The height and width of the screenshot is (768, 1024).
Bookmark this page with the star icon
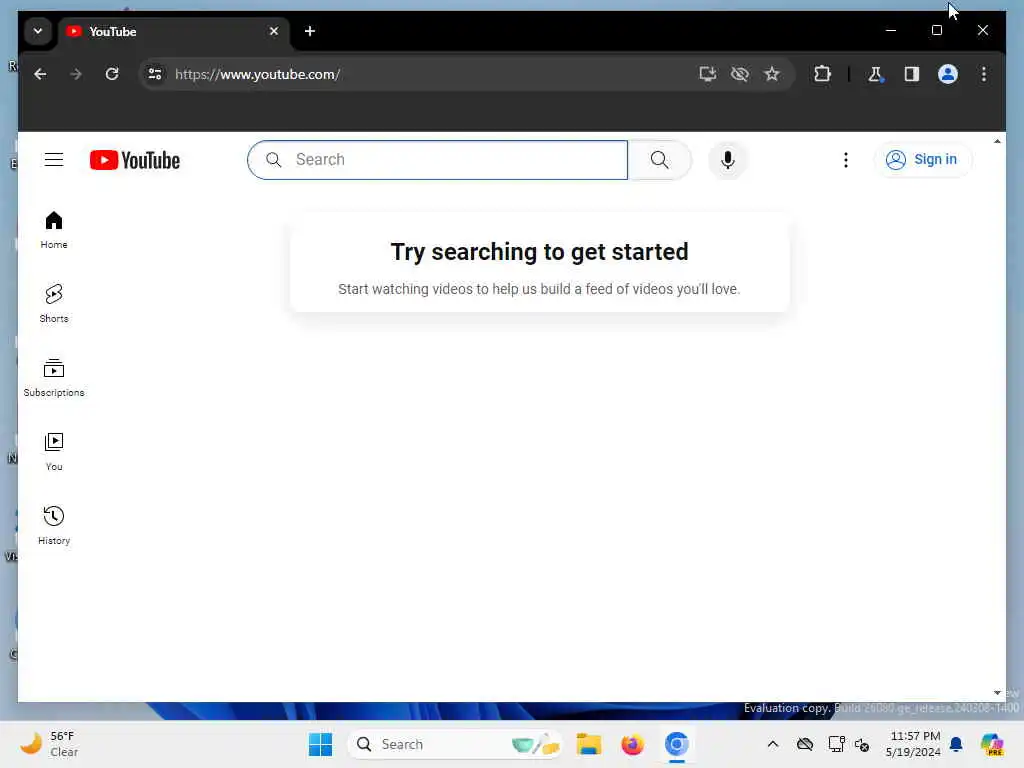coord(772,74)
